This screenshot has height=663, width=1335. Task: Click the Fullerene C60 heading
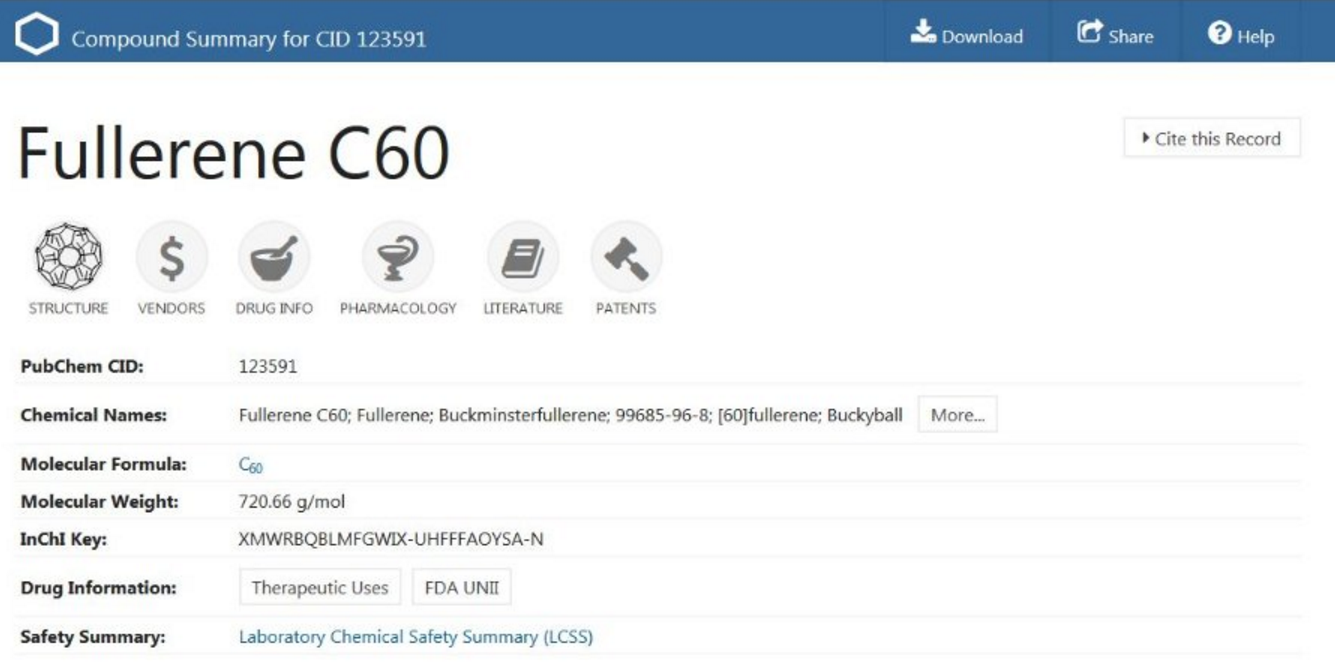click(234, 153)
